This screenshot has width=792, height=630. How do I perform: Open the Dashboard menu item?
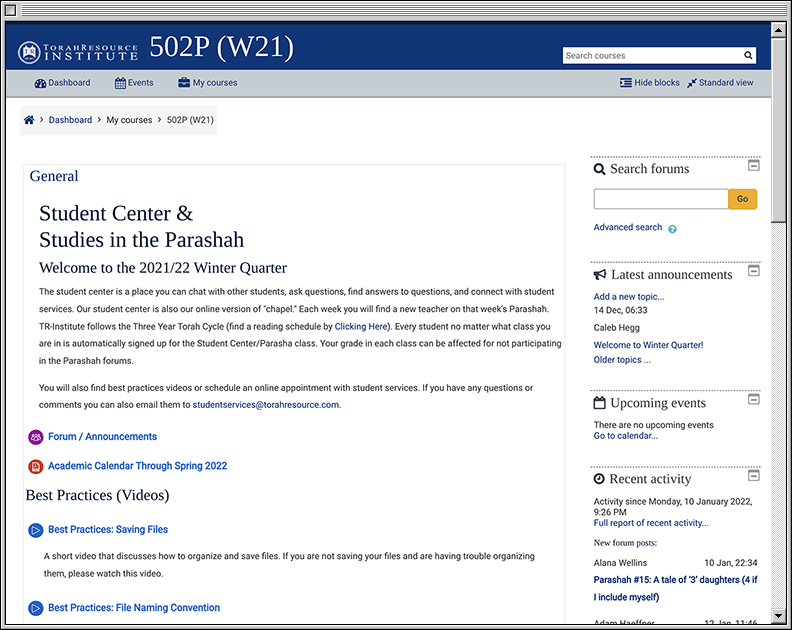pyautogui.click(x=62, y=83)
